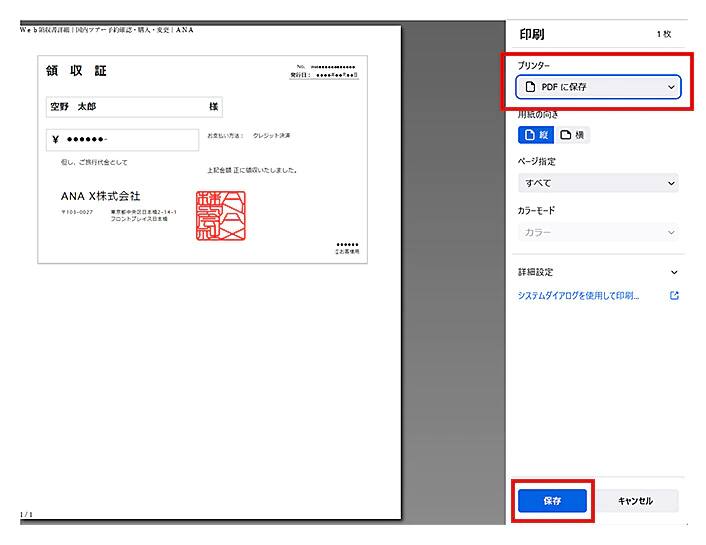Viewport: 706px width, 545px height.
Task: Open the ページ指定 すべて dropdown
Action: pyautogui.click(x=598, y=183)
